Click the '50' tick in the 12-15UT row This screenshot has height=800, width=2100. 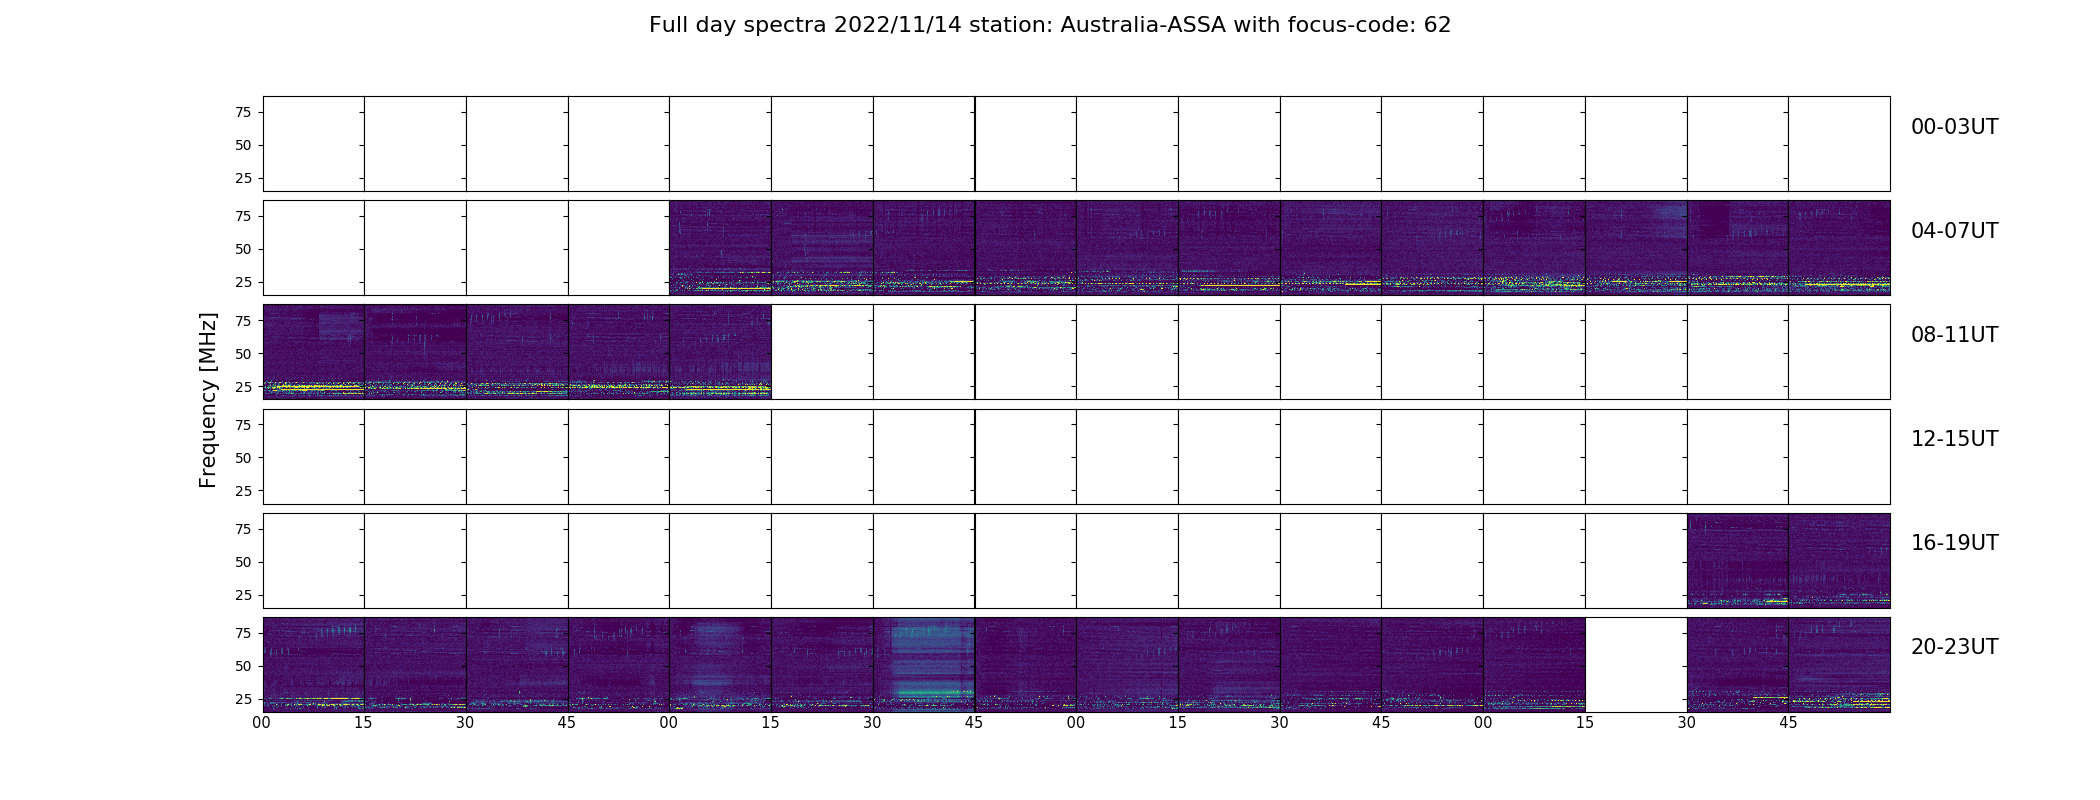coord(243,457)
